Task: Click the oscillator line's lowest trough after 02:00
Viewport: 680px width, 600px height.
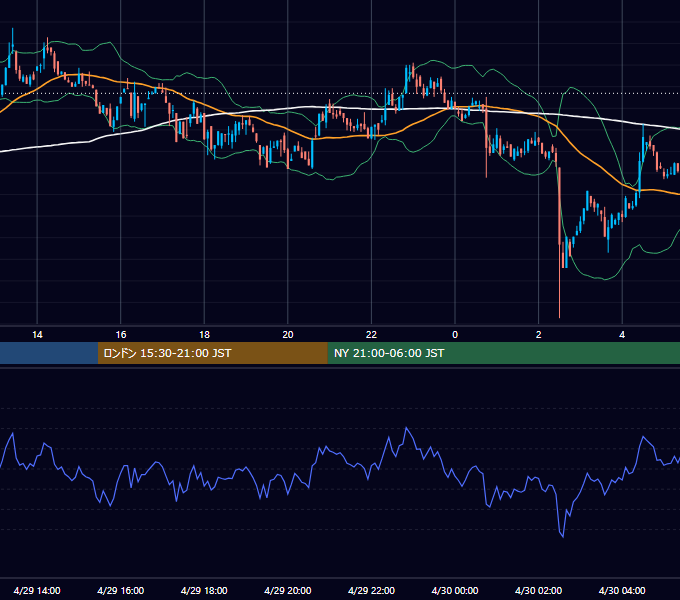Action: tap(563, 537)
